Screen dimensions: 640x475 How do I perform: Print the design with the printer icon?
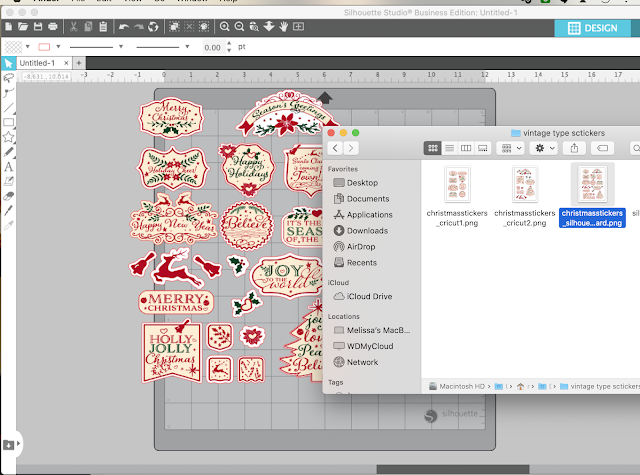click(53, 27)
